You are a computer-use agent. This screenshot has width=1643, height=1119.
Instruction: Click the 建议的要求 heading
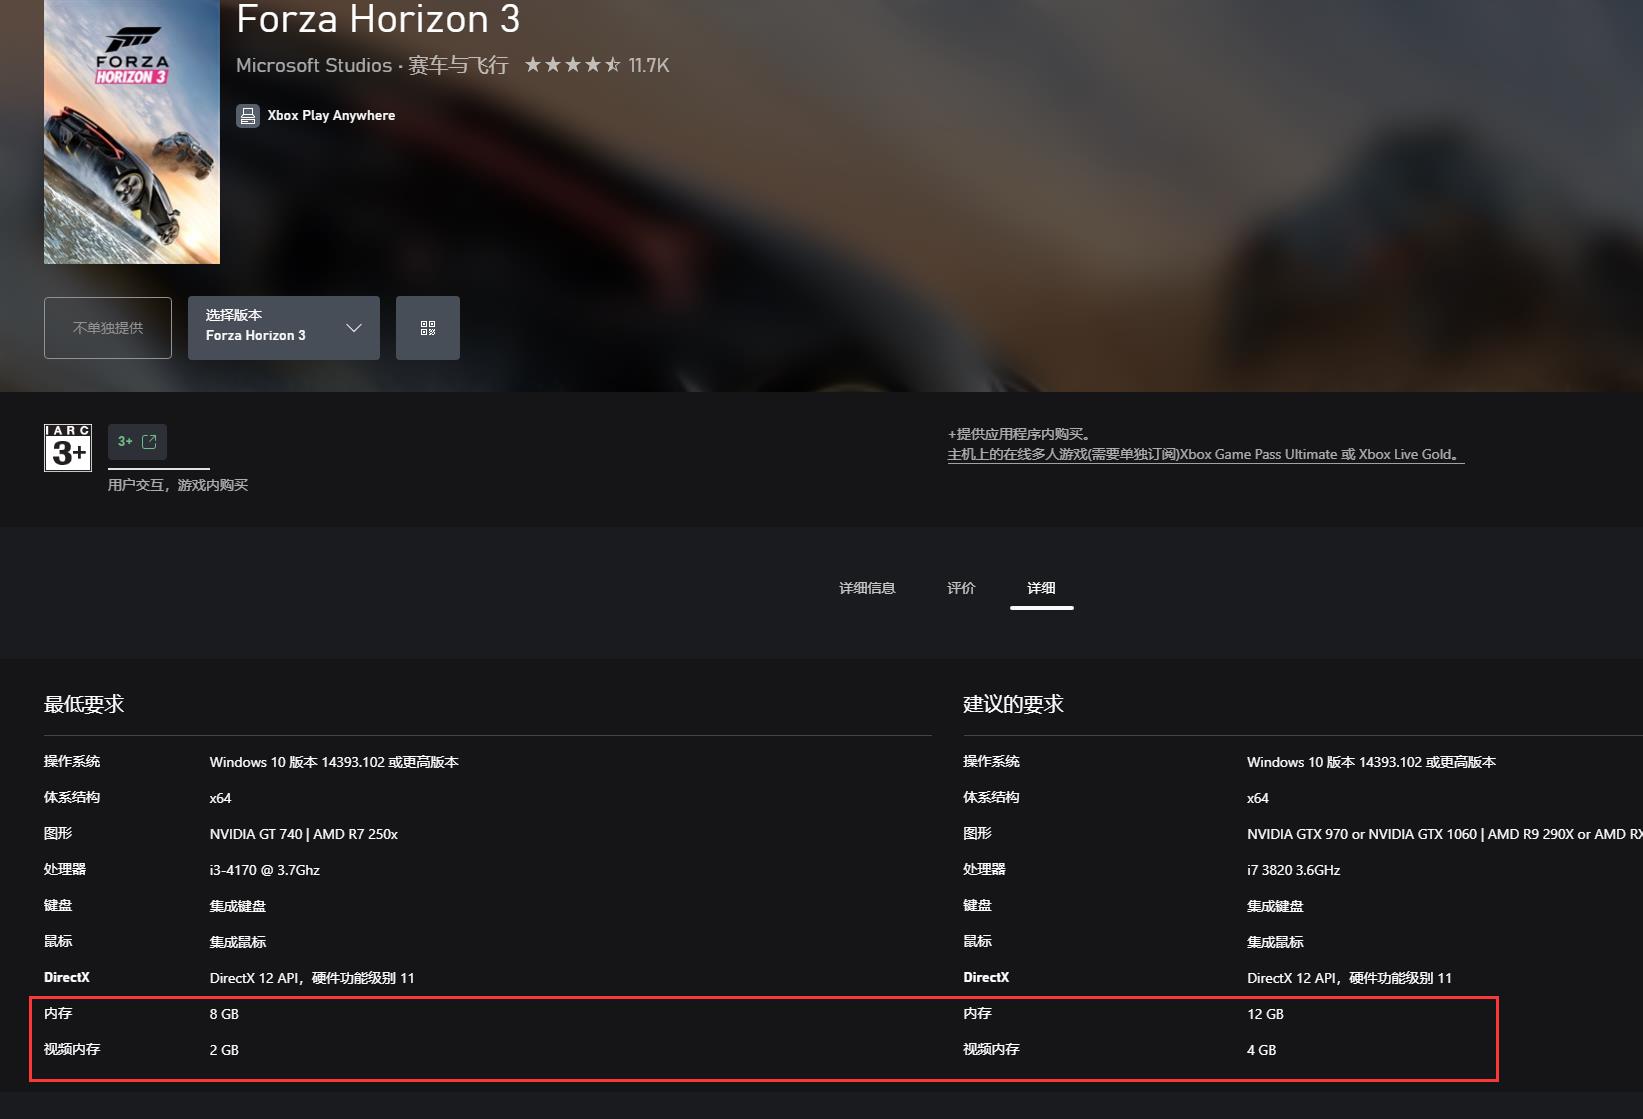[1013, 704]
